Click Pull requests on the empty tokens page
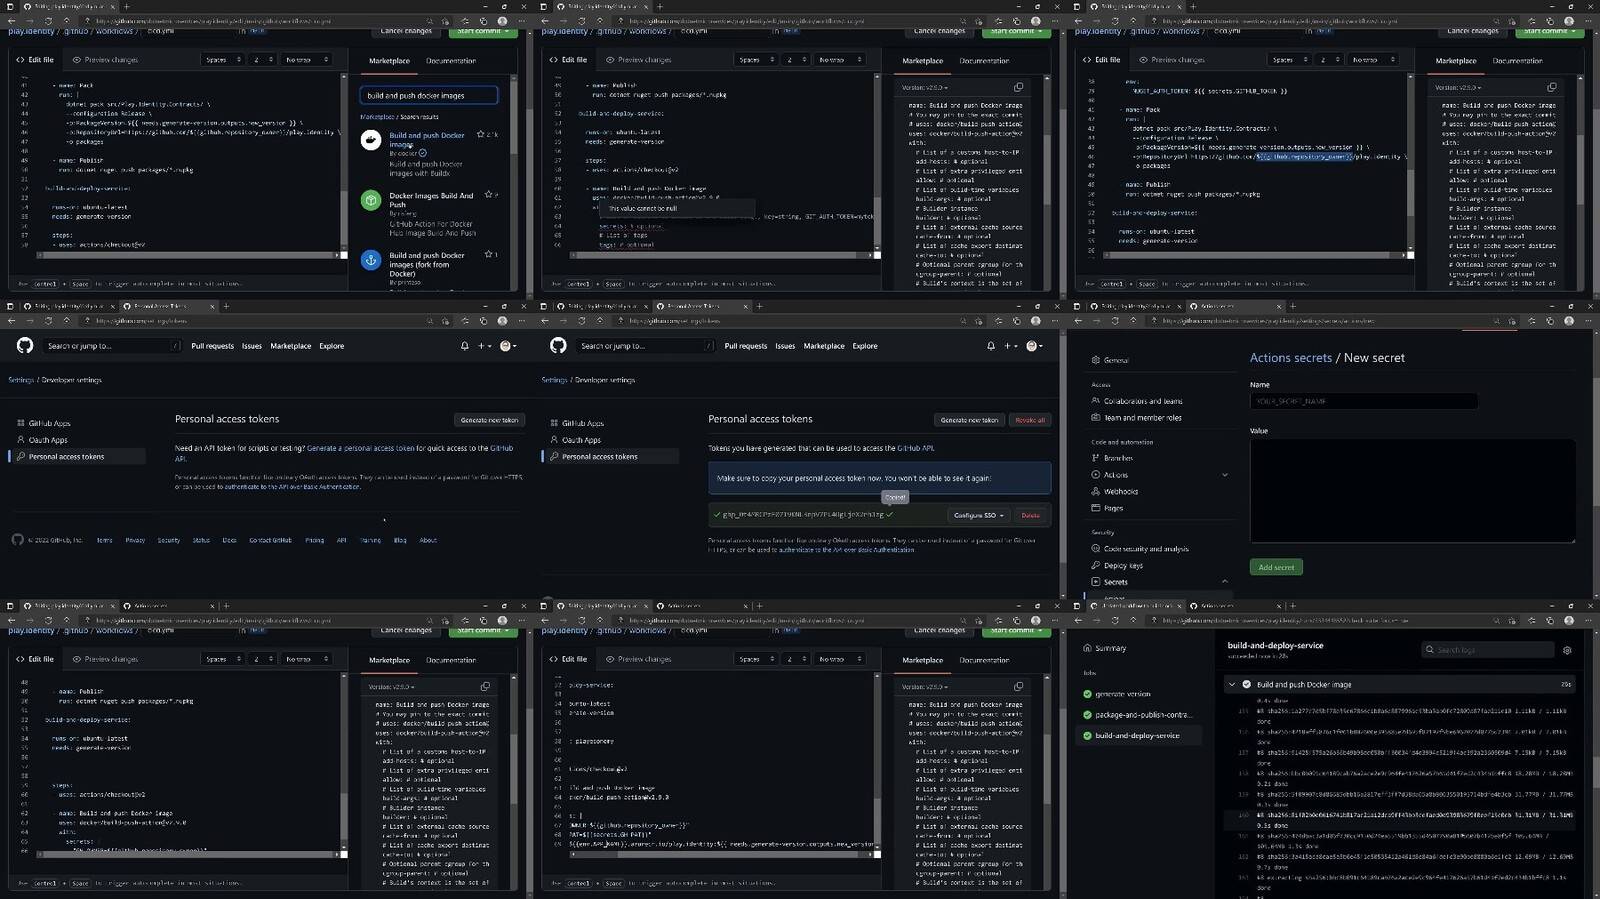1600x899 pixels. click(x=212, y=346)
